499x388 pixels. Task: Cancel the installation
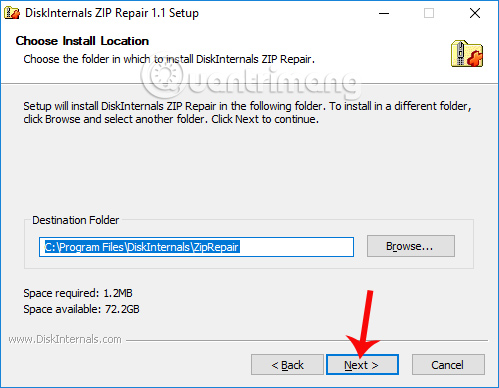pos(448,365)
